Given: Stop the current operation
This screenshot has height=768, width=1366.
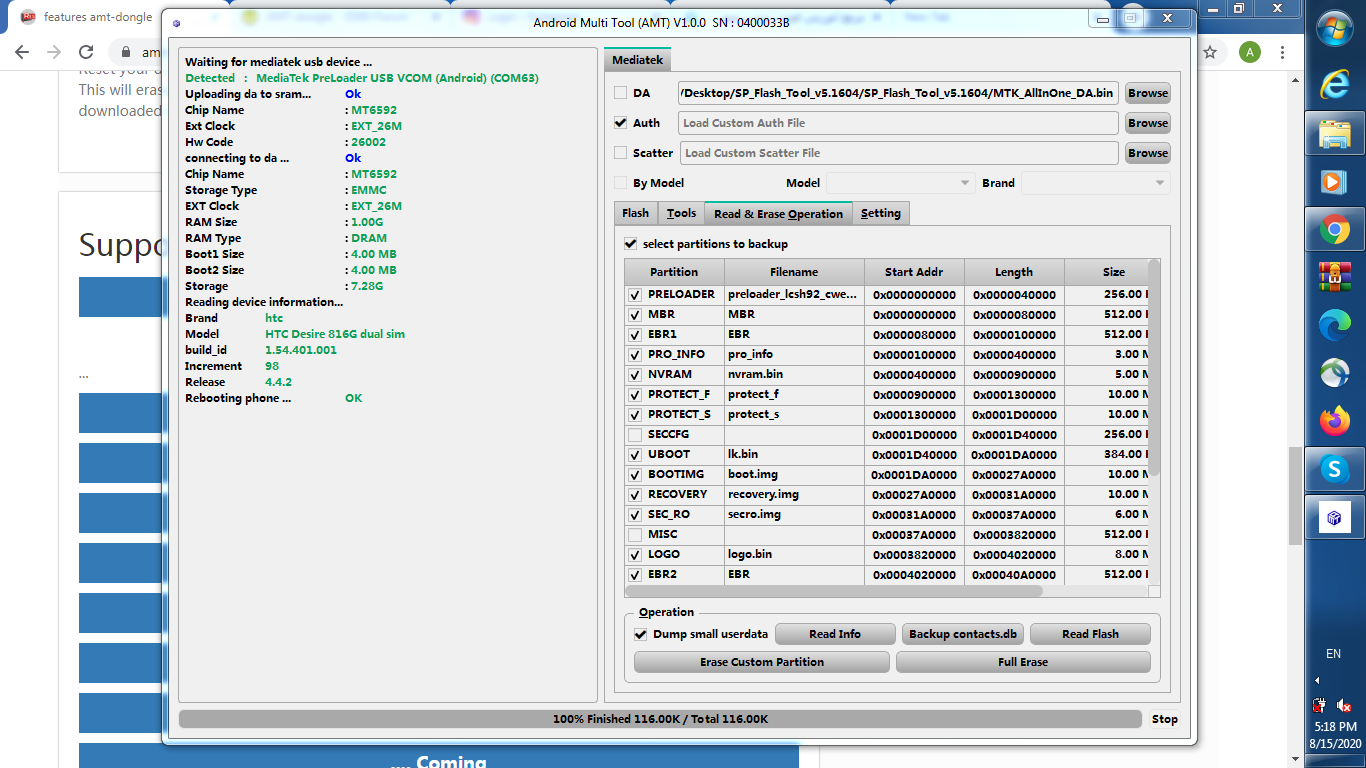Looking at the screenshot, I should (1165, 719).
